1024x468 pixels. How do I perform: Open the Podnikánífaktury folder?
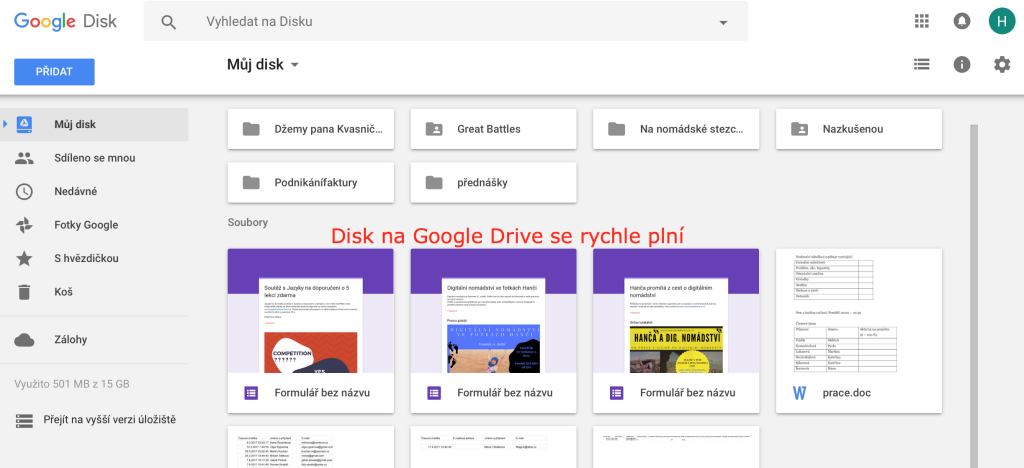311,182
